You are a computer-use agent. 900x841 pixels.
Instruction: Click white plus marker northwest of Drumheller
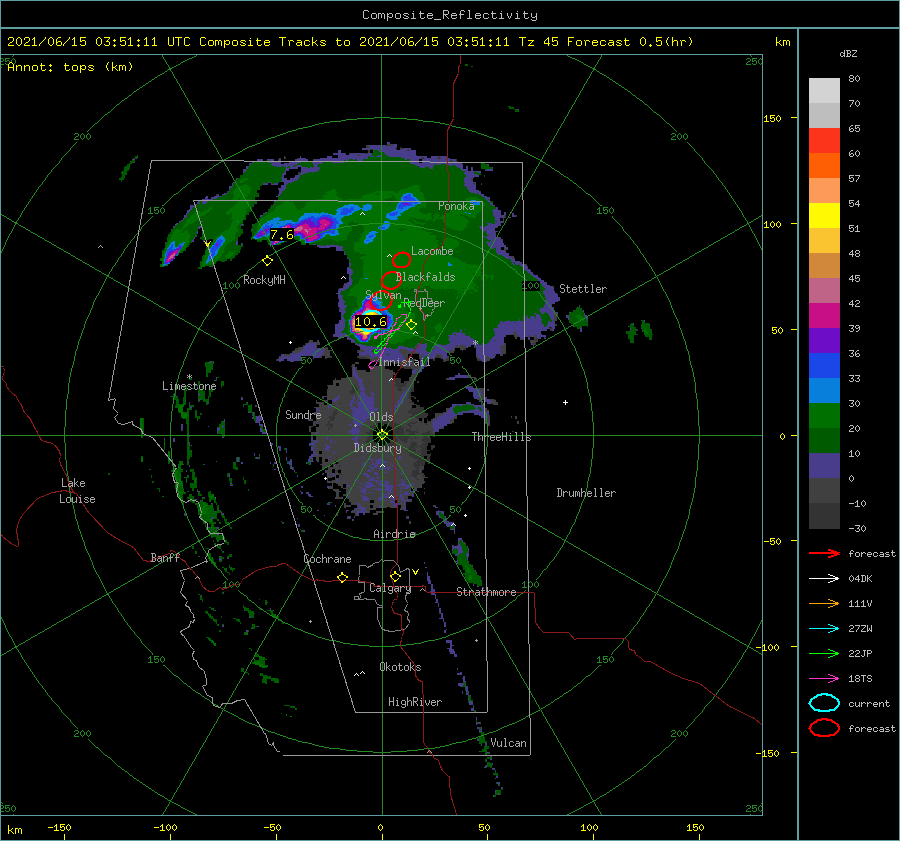click(x=565, y=402)
